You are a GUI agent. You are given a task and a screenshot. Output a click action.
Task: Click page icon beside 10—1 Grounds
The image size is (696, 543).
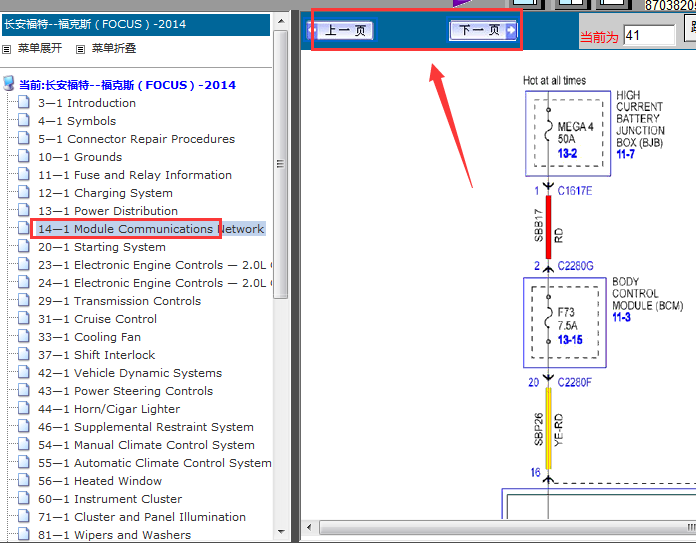(x=24, y=156)
